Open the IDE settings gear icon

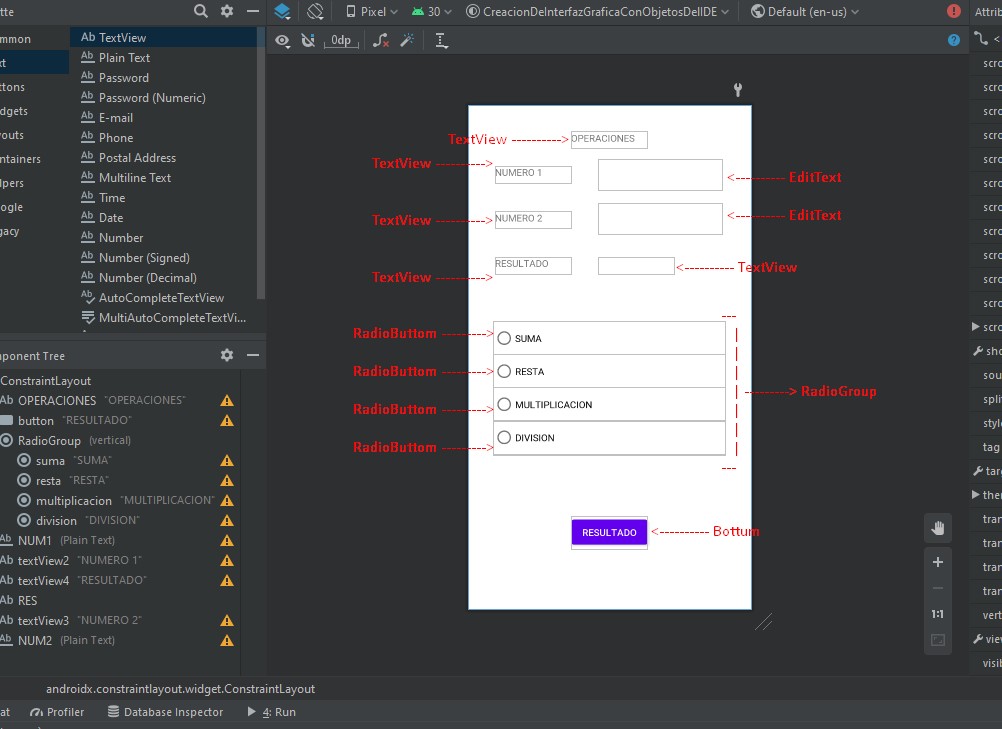pos(226,12)
